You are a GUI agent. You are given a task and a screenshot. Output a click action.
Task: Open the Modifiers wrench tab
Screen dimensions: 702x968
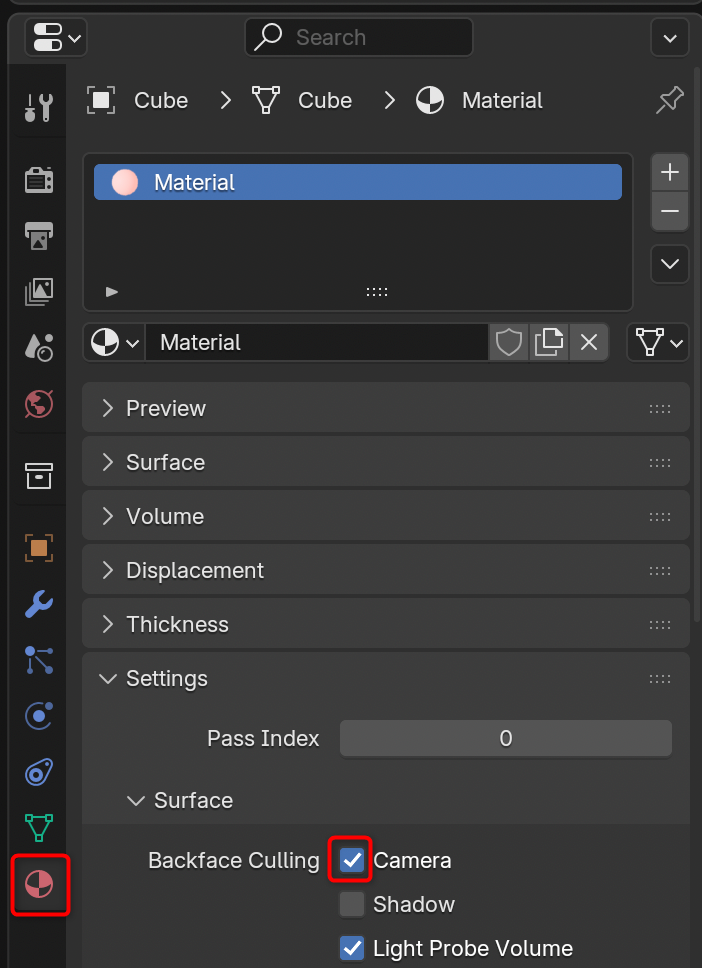[x=39, y=604]
